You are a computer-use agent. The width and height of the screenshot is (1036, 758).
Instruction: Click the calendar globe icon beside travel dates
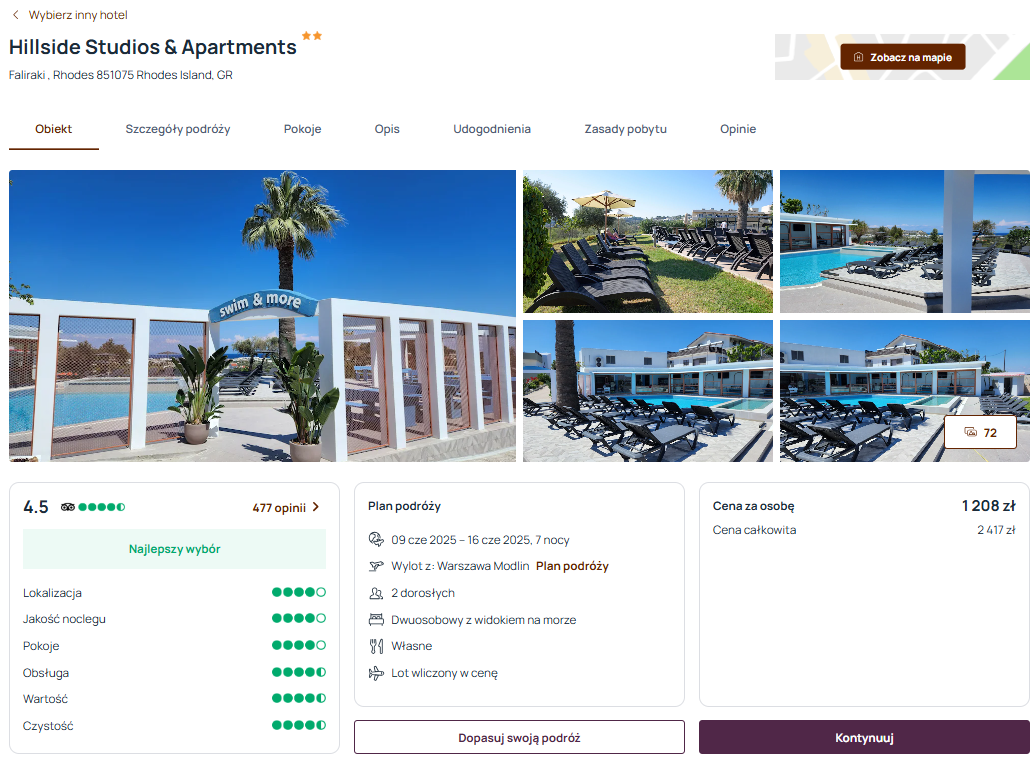376,539
